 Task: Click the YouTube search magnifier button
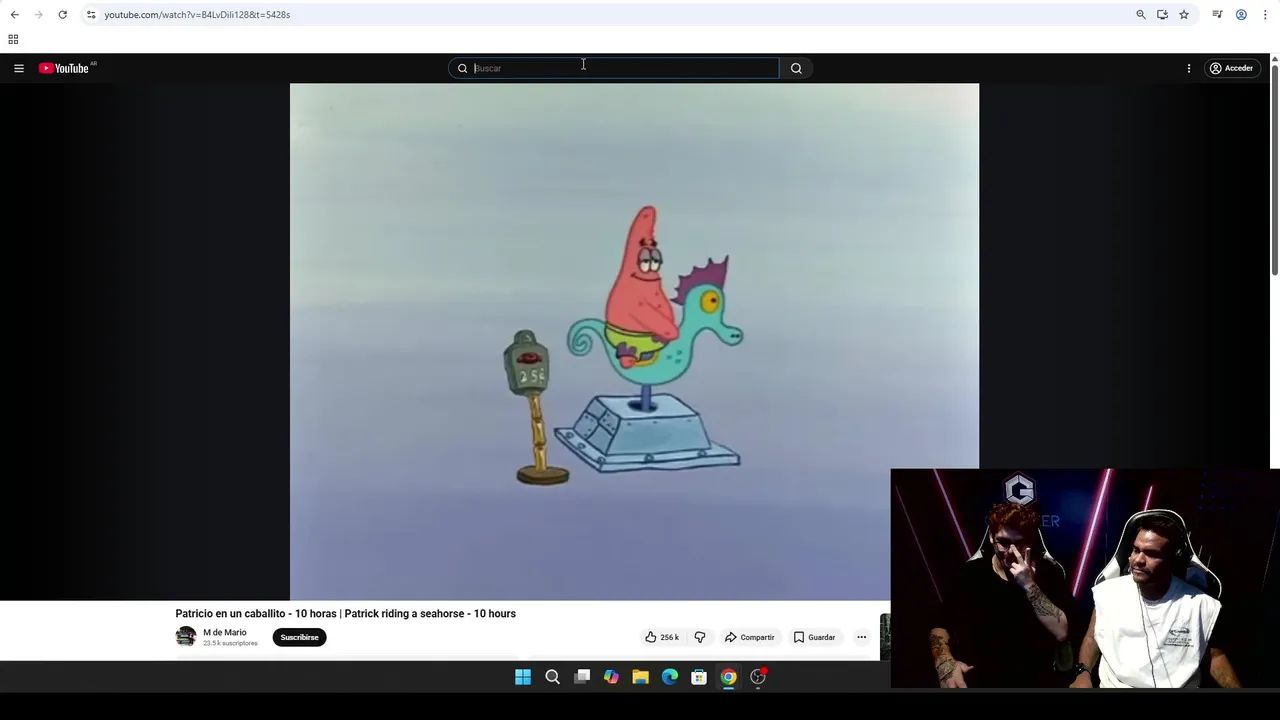(796, 68)
